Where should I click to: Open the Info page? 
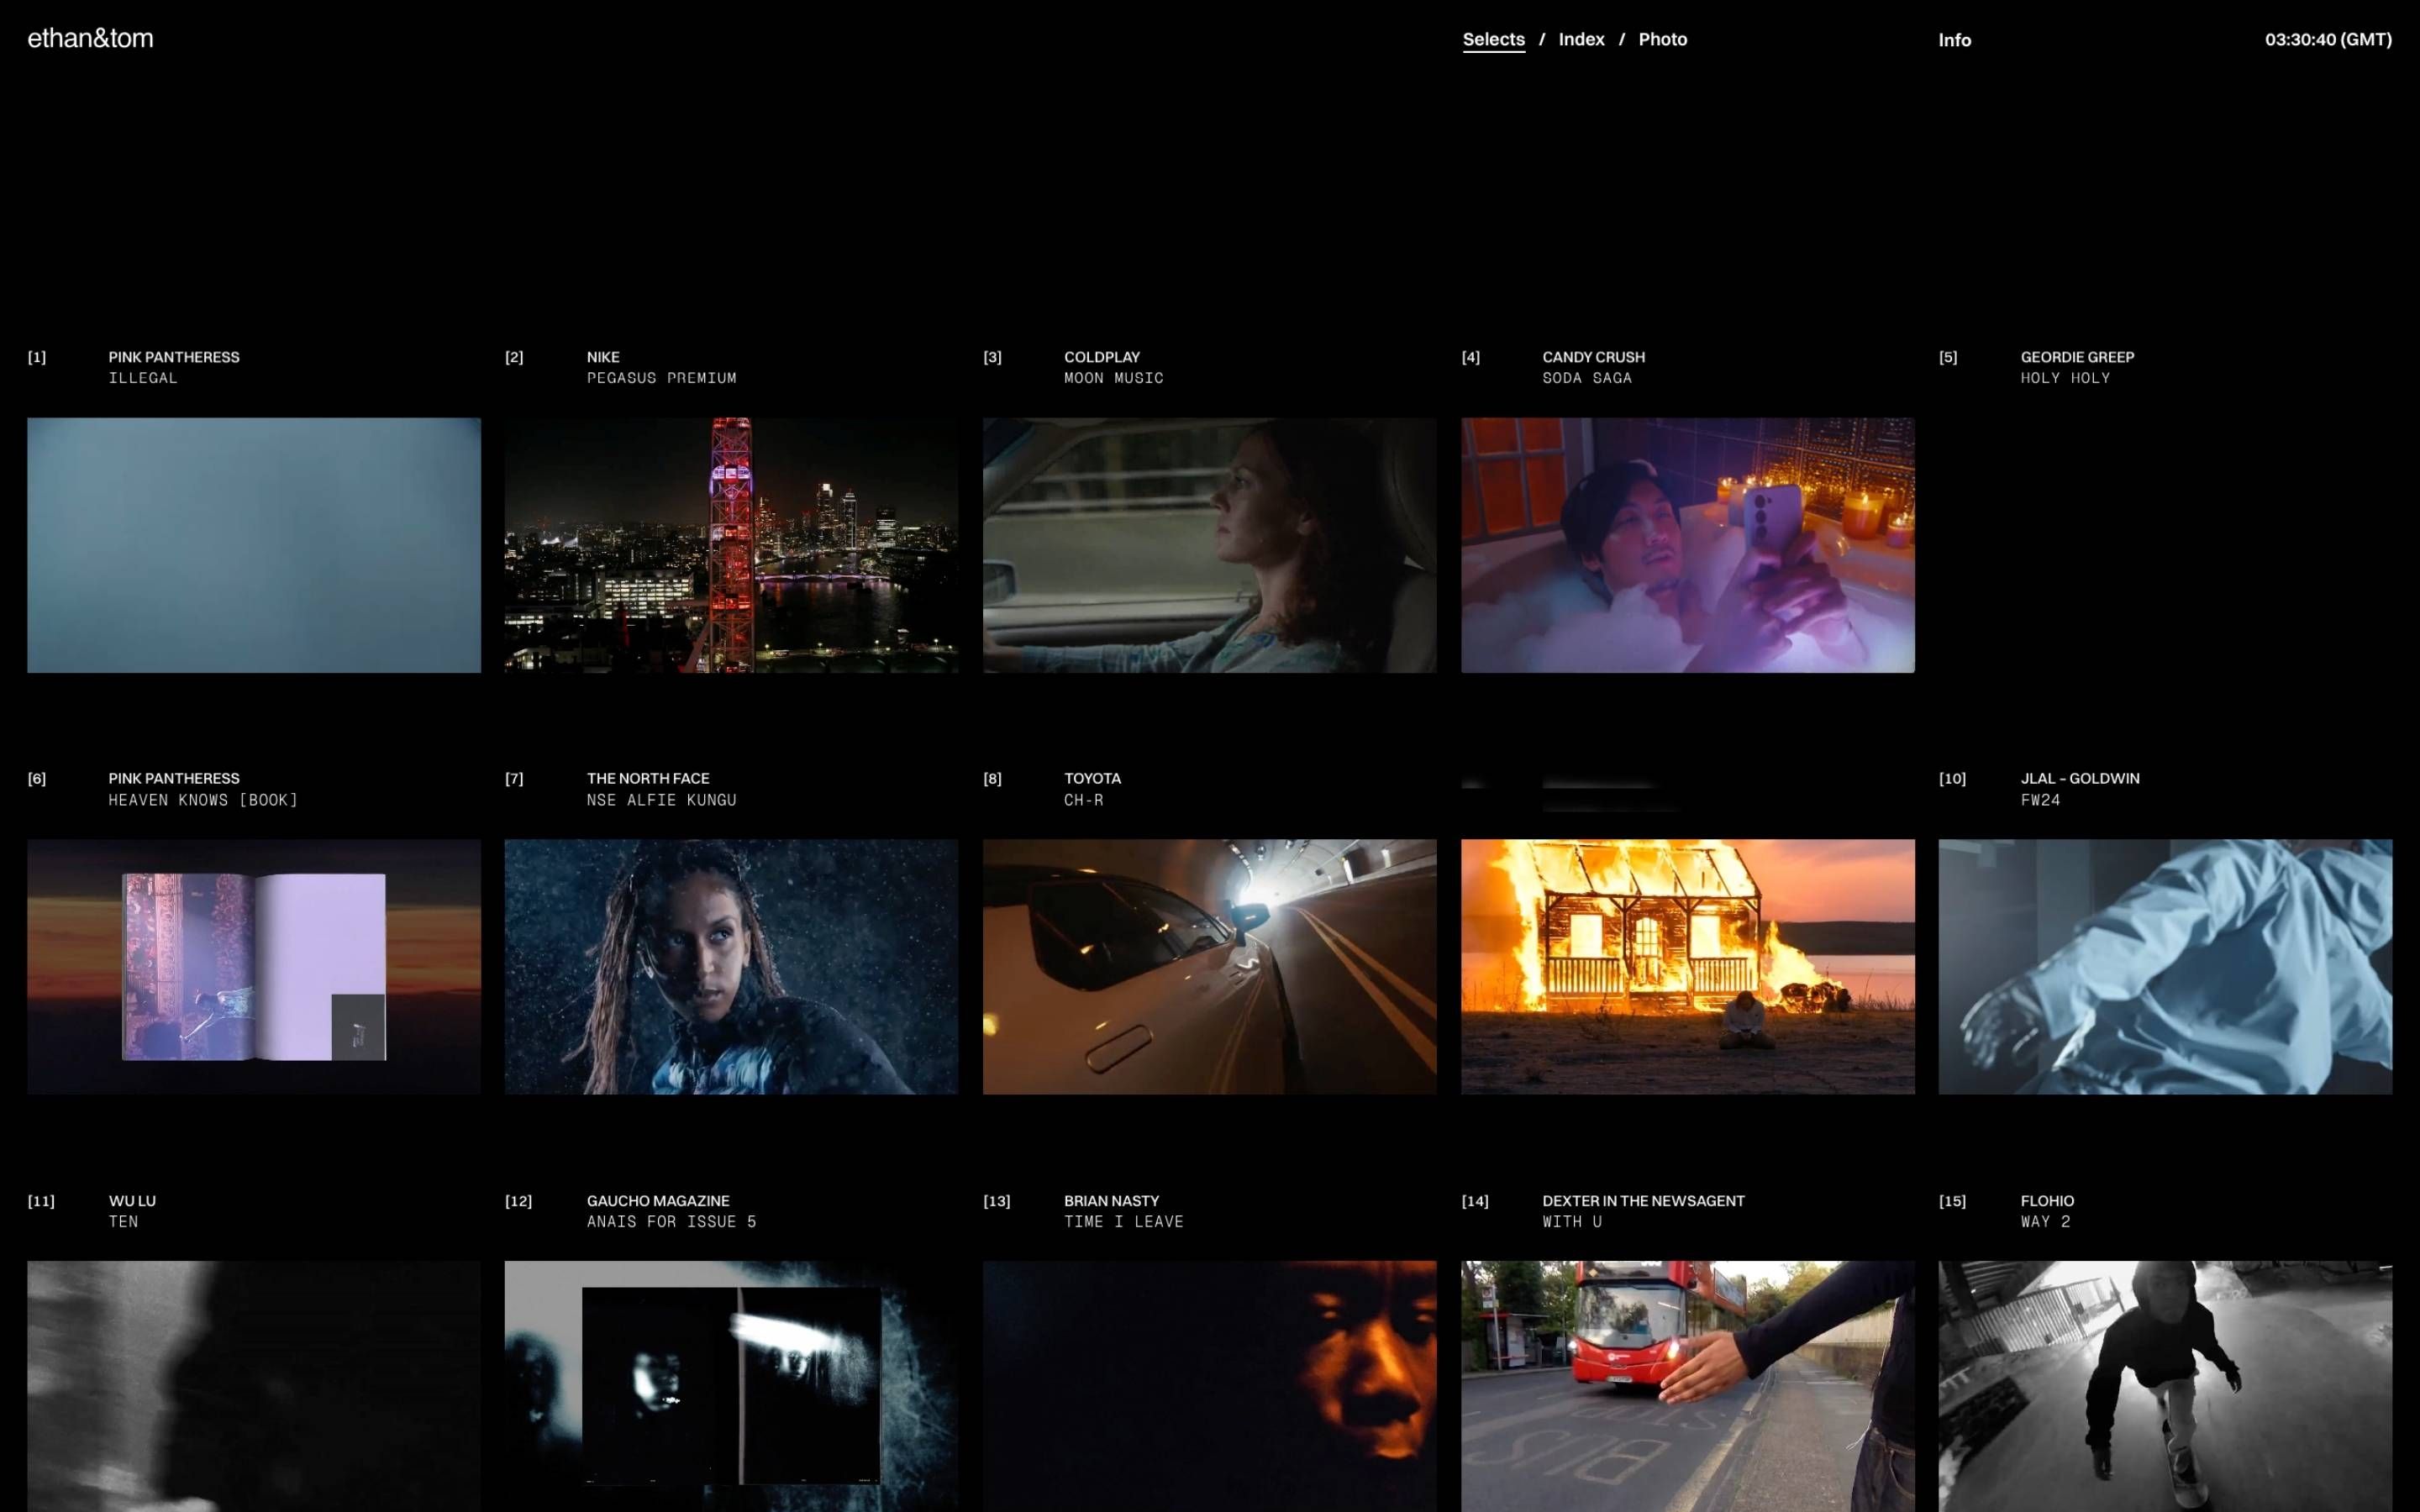(1954, 40)
